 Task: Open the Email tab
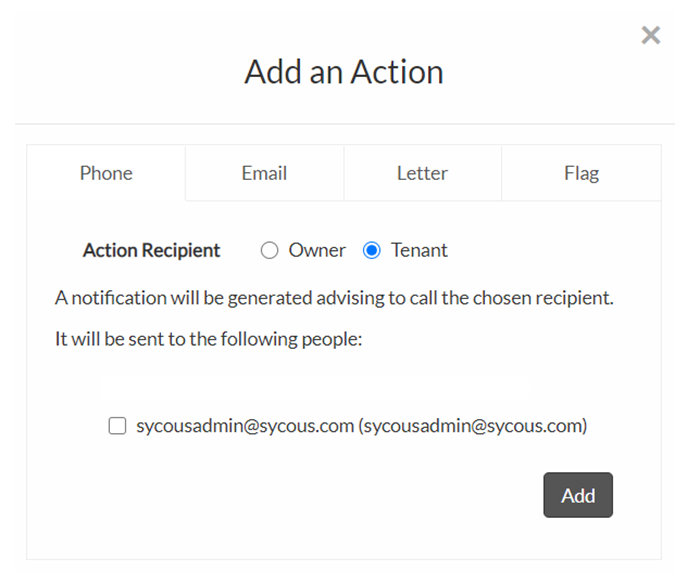[264, 173]
